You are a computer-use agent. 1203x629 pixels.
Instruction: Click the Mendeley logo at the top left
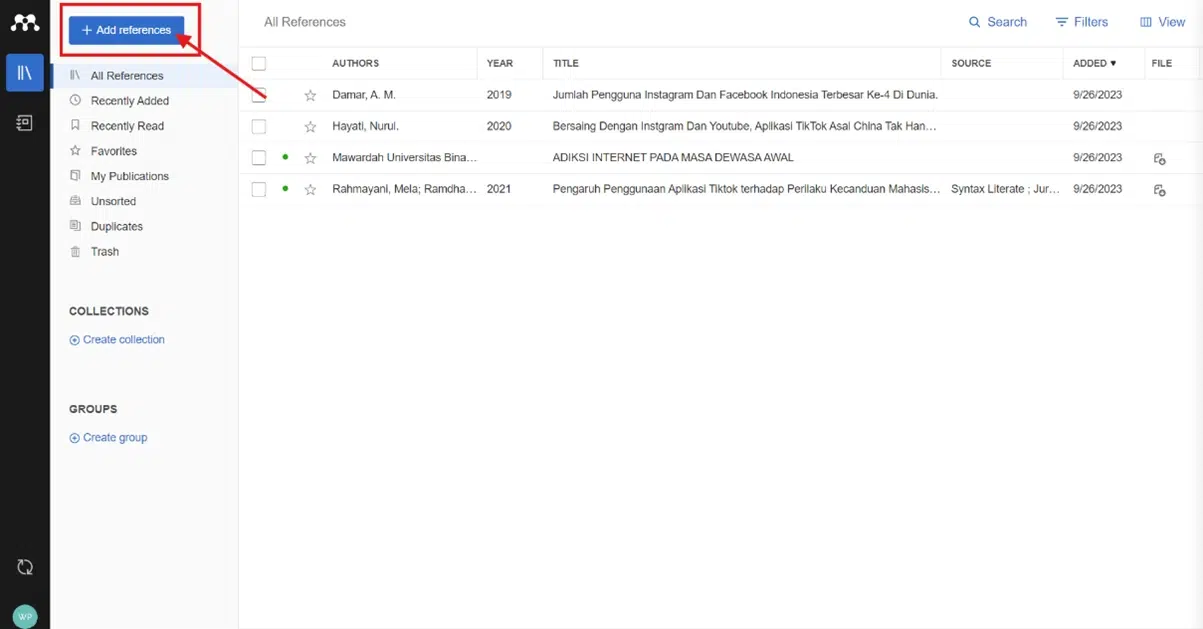[x=24, y=21]
